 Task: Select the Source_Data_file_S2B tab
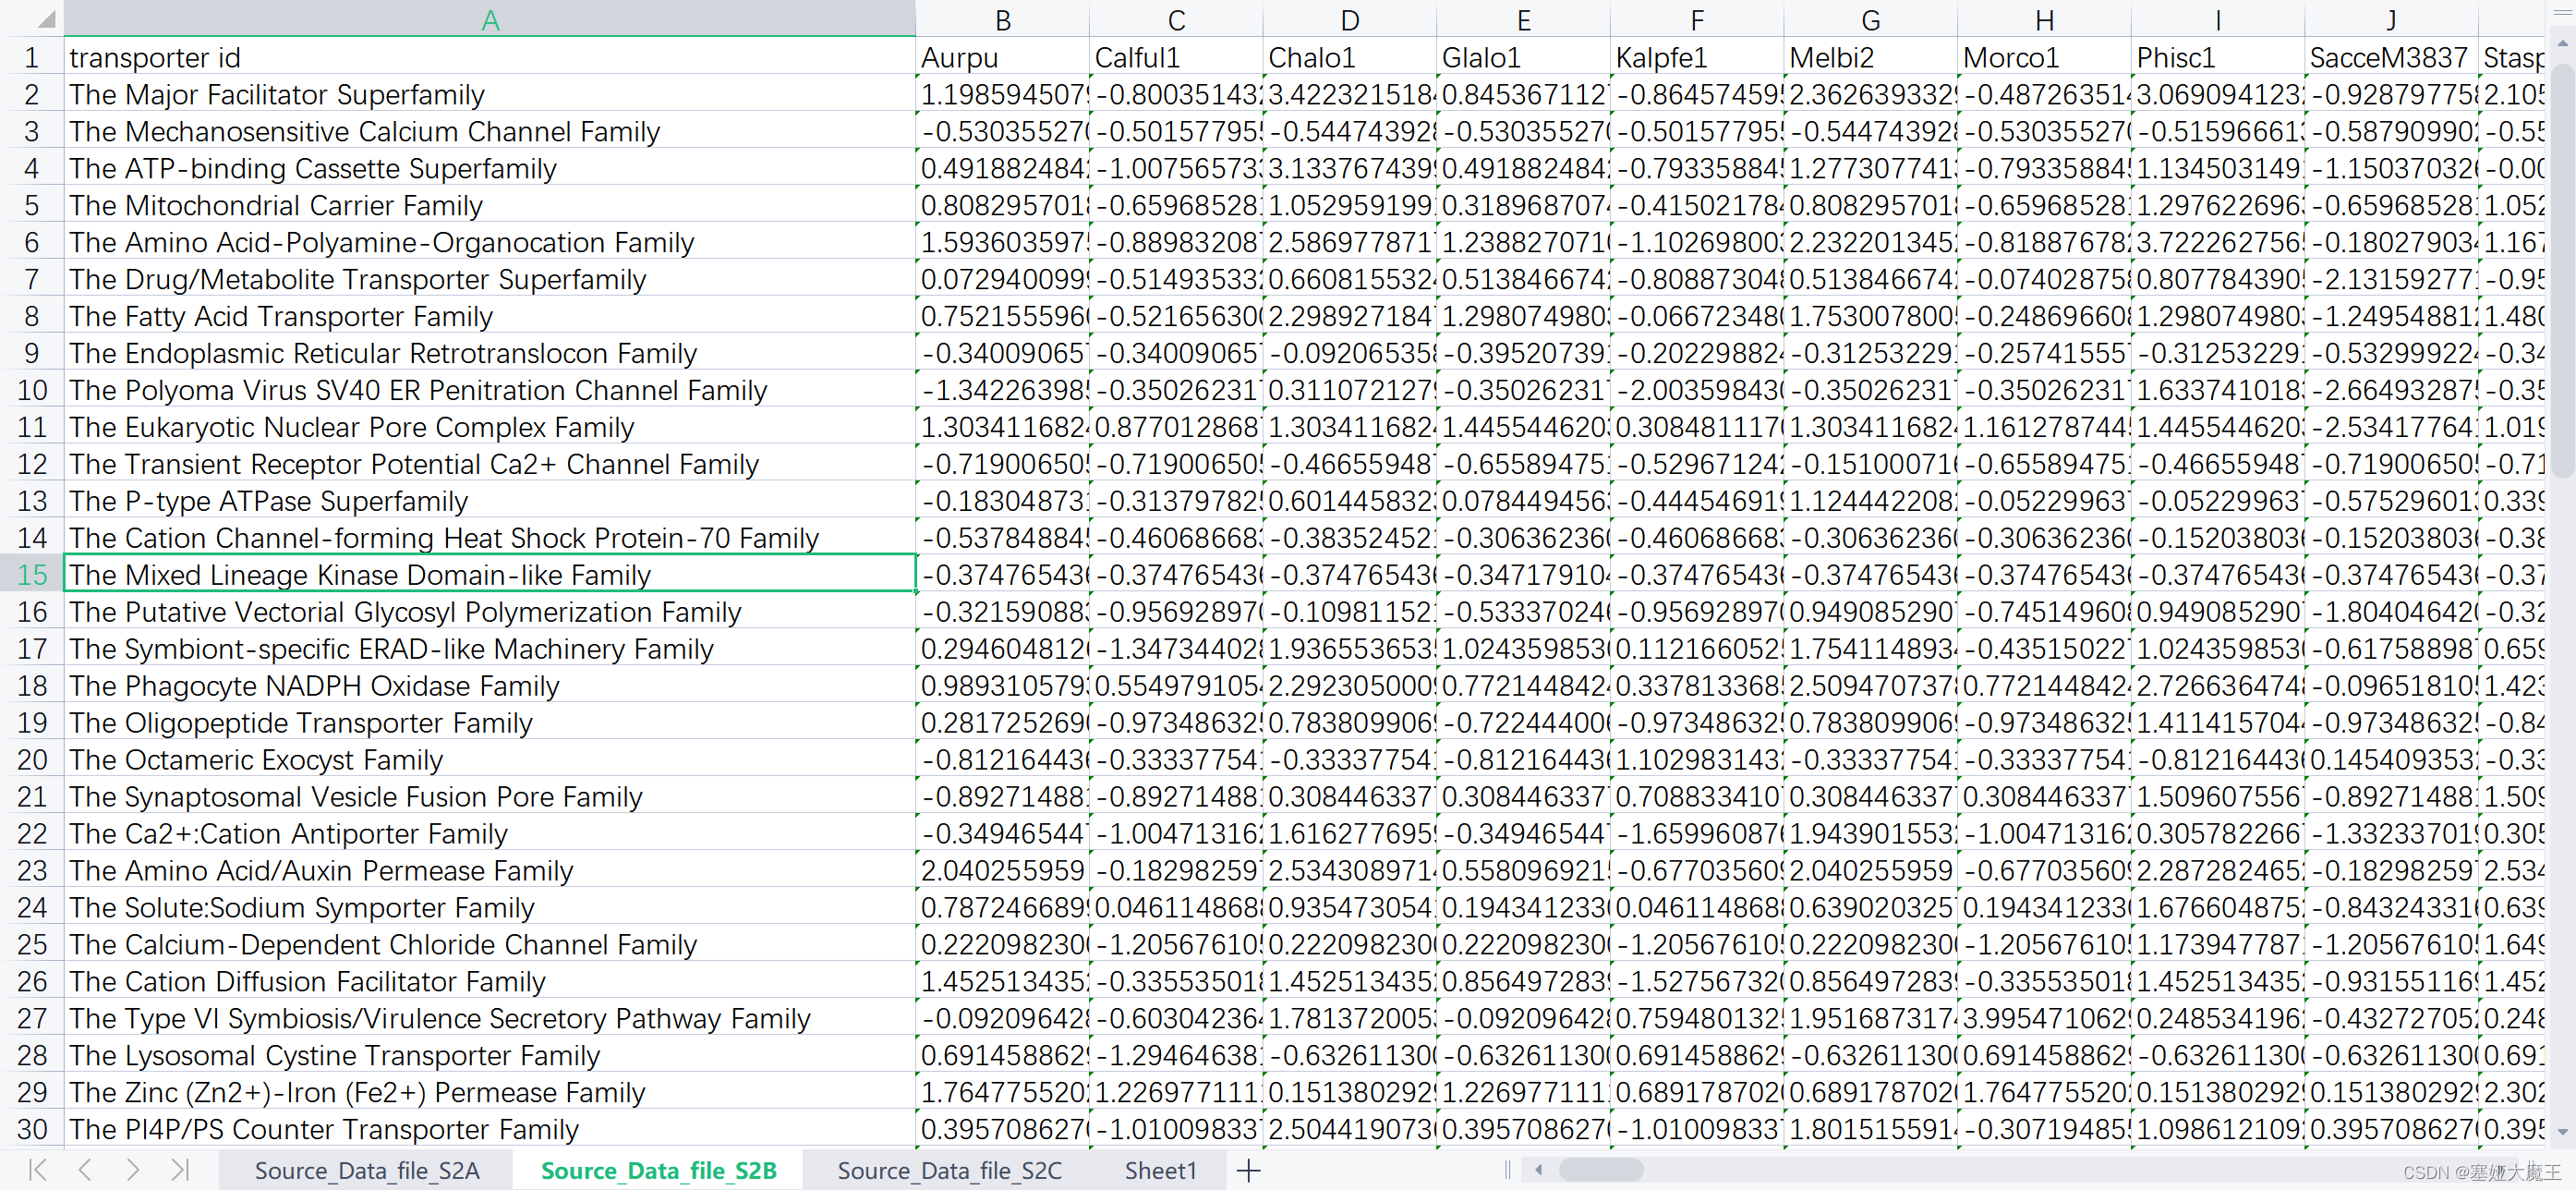coord(658,1170)
